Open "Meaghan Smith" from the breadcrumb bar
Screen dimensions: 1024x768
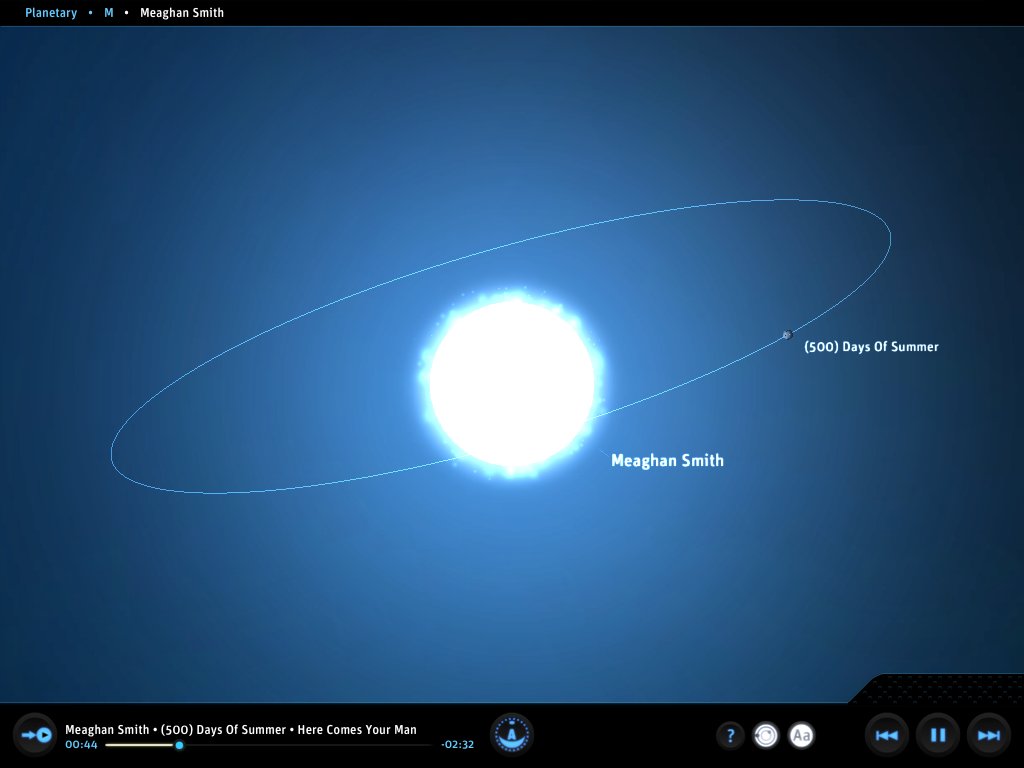(182, 12)
